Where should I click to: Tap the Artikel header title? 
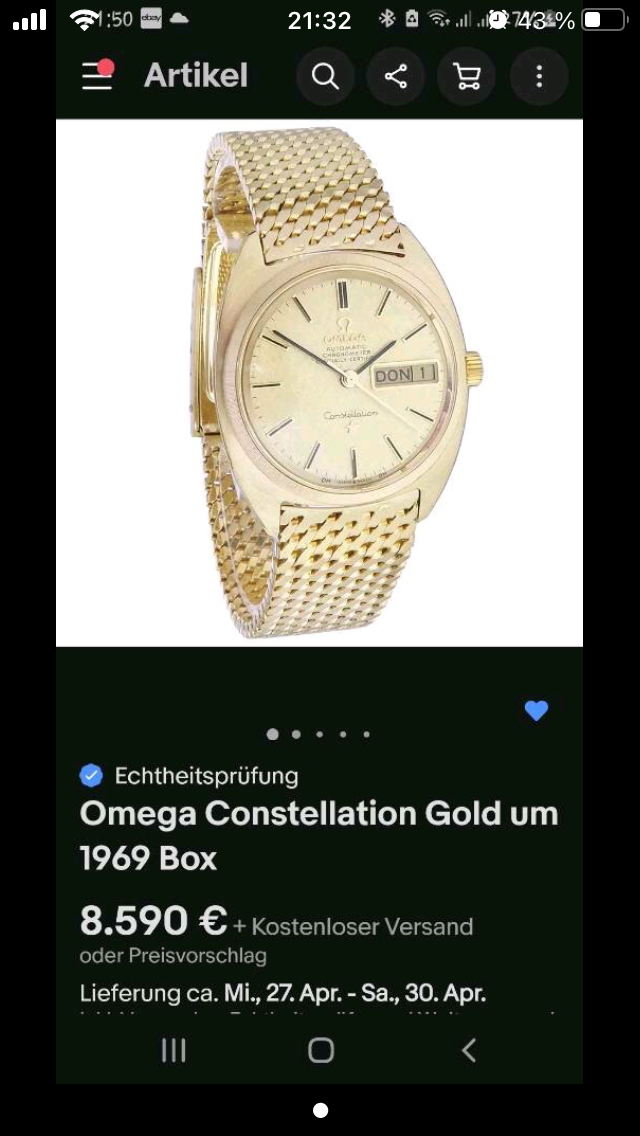click(x=196, y=75)
